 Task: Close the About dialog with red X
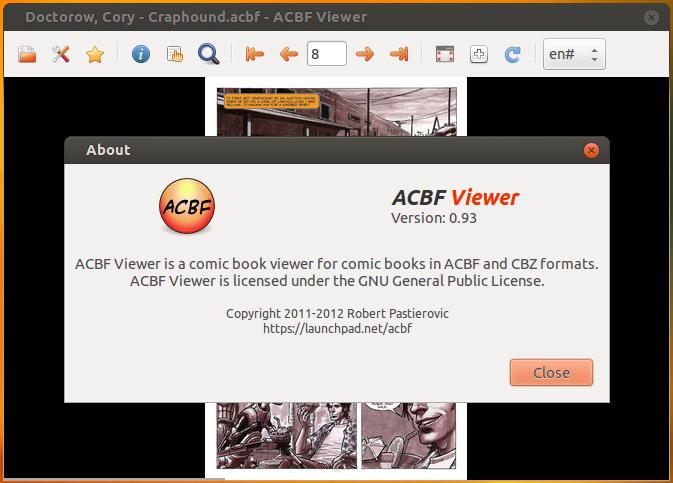(x=591, y=150)
